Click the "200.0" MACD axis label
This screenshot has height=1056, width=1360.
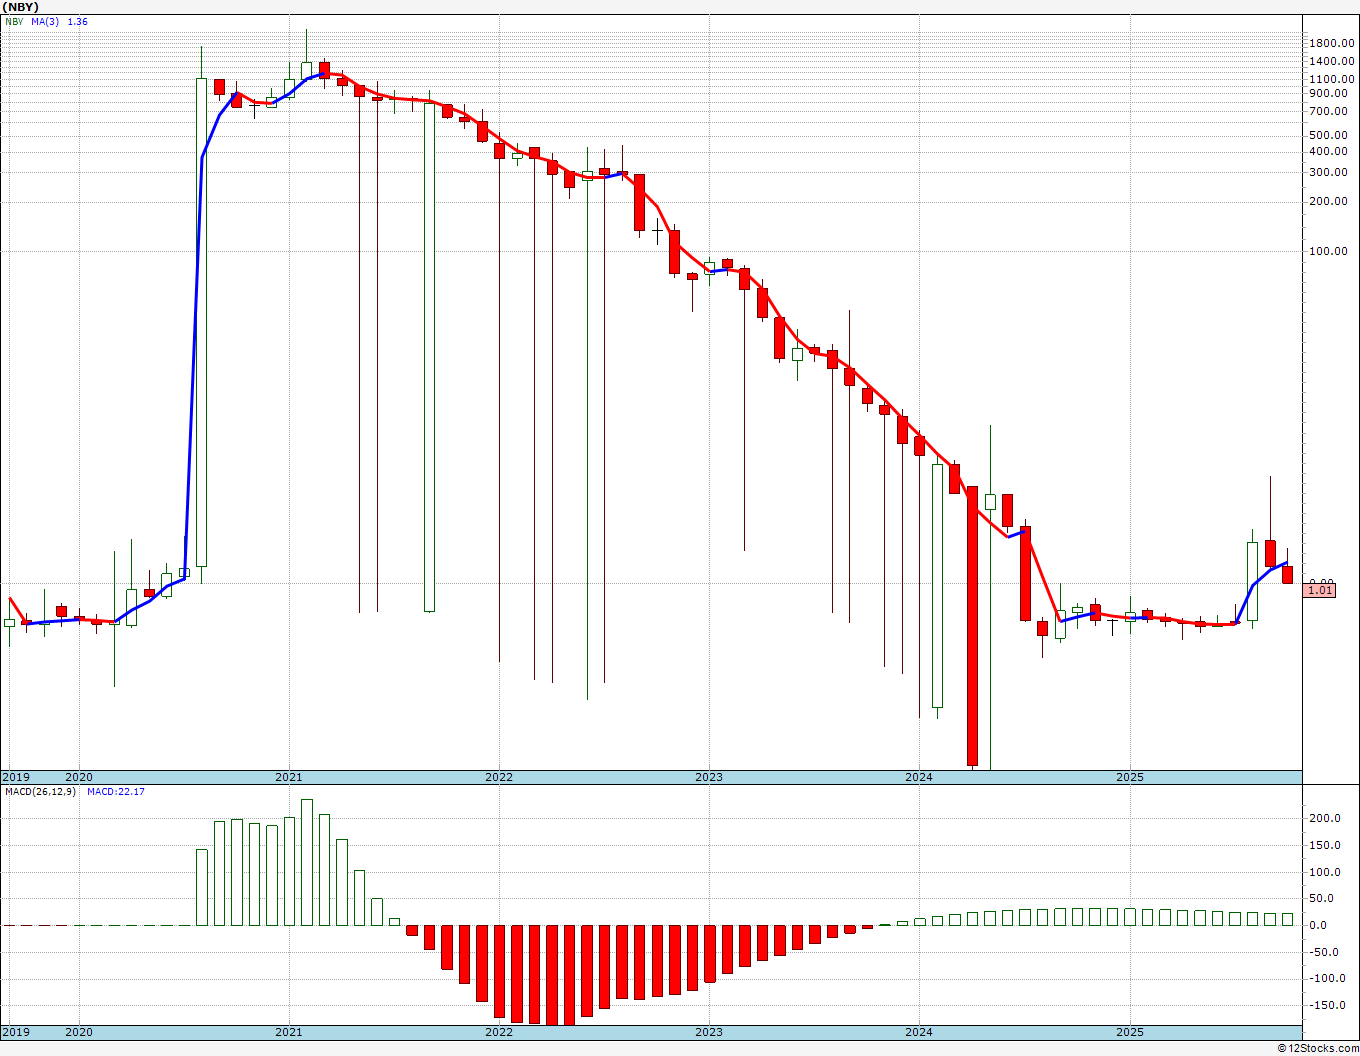pos(1326,819)
